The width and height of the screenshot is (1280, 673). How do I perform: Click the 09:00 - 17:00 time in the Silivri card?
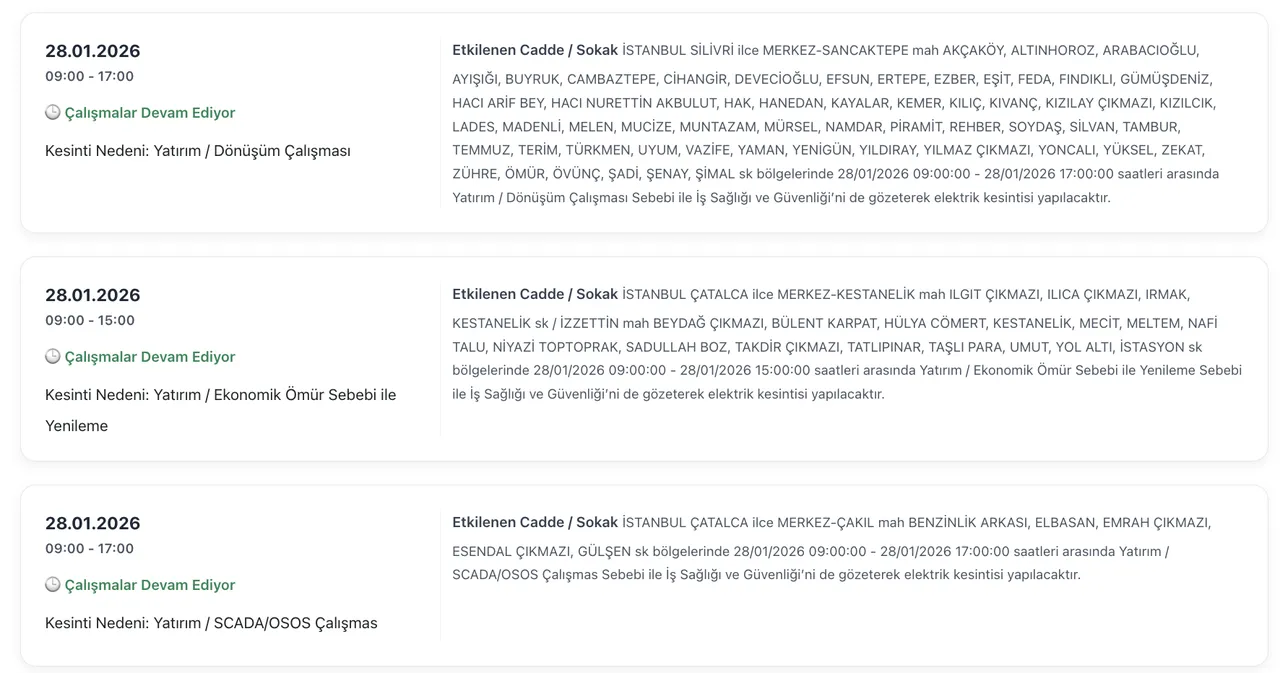click(x=90, y=77)
